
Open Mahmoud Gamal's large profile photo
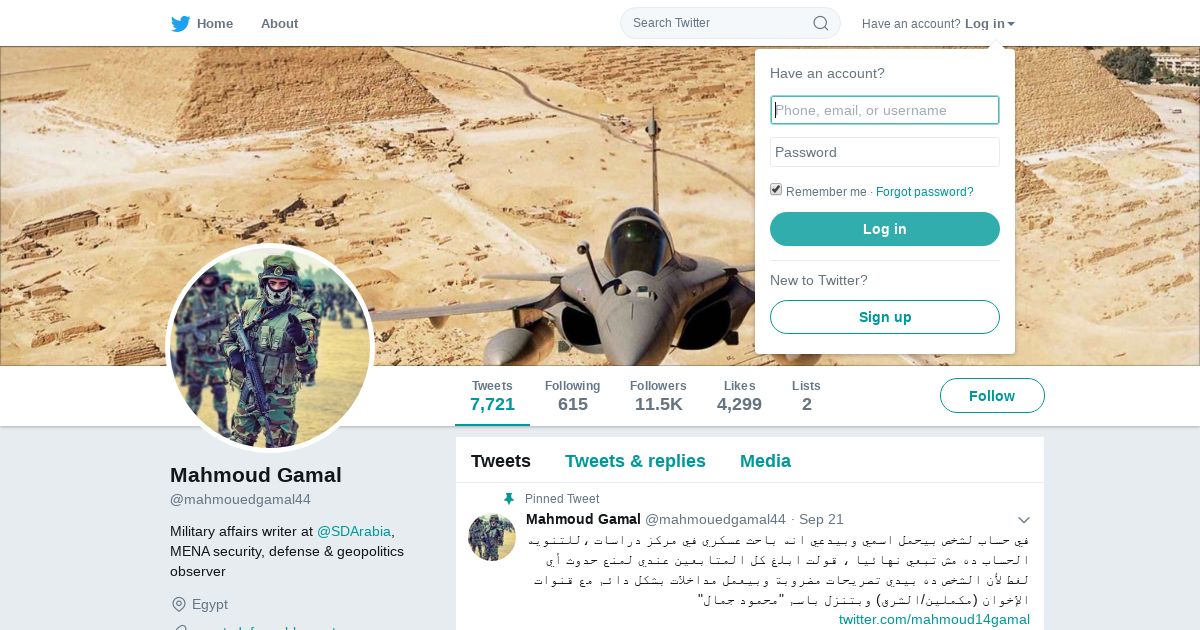coord(270,347)
